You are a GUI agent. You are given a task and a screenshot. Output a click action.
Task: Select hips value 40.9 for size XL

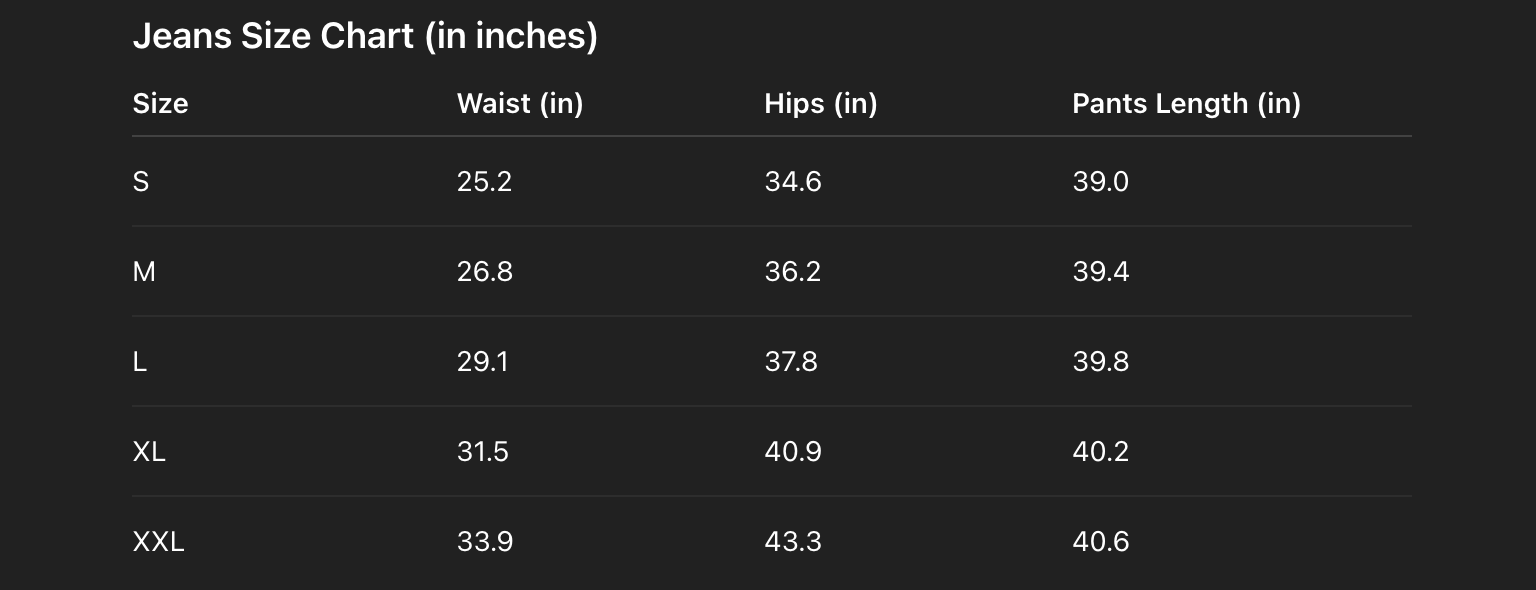click(x=792, y=452)
